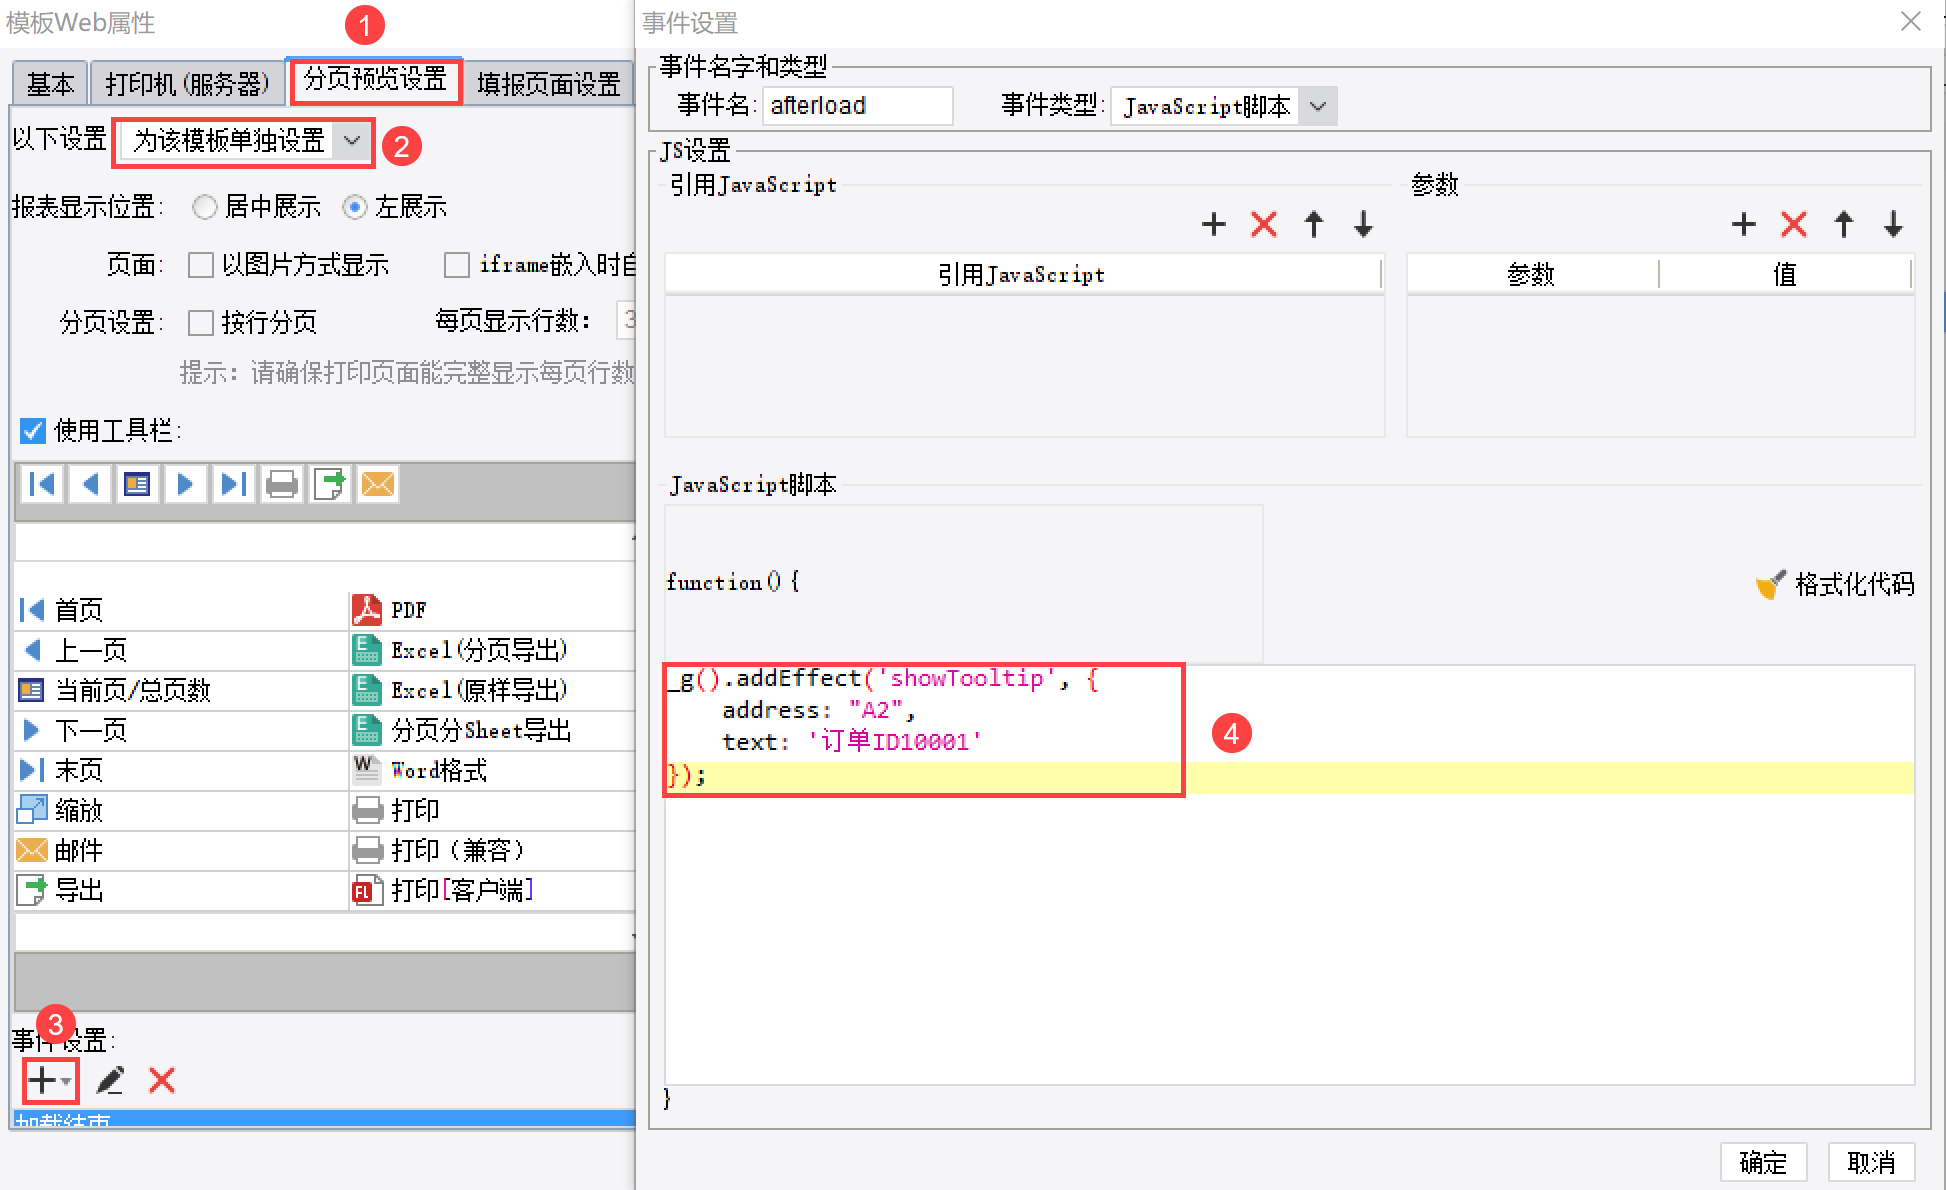Click the format code broom icon

click(x=1771, y=584)
